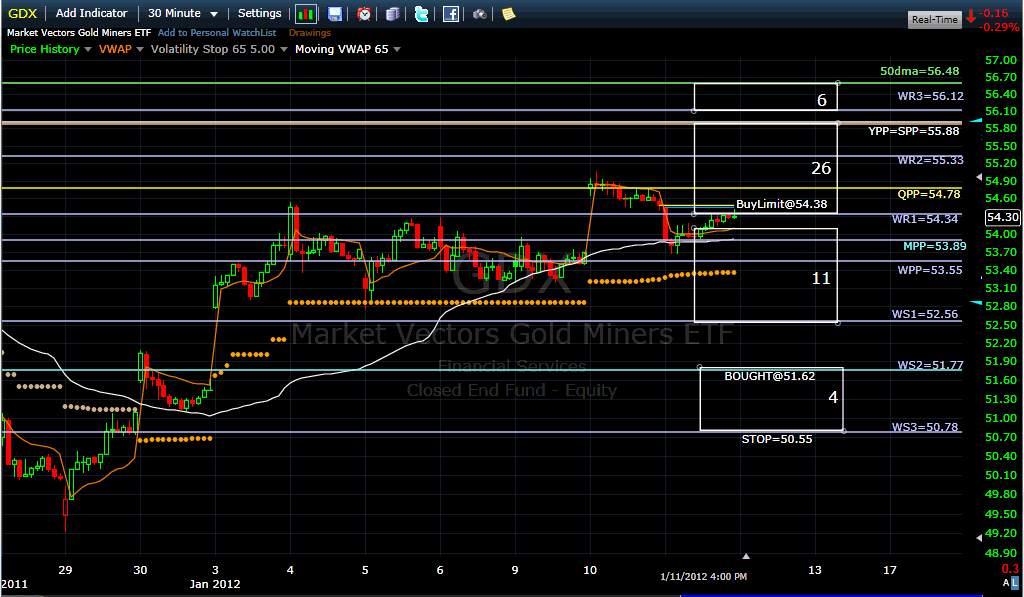Expand the VWAP indicator dropdown arrow
Image resolution: width=1024 pixels, height=597 pixels.
coord(140,50)
